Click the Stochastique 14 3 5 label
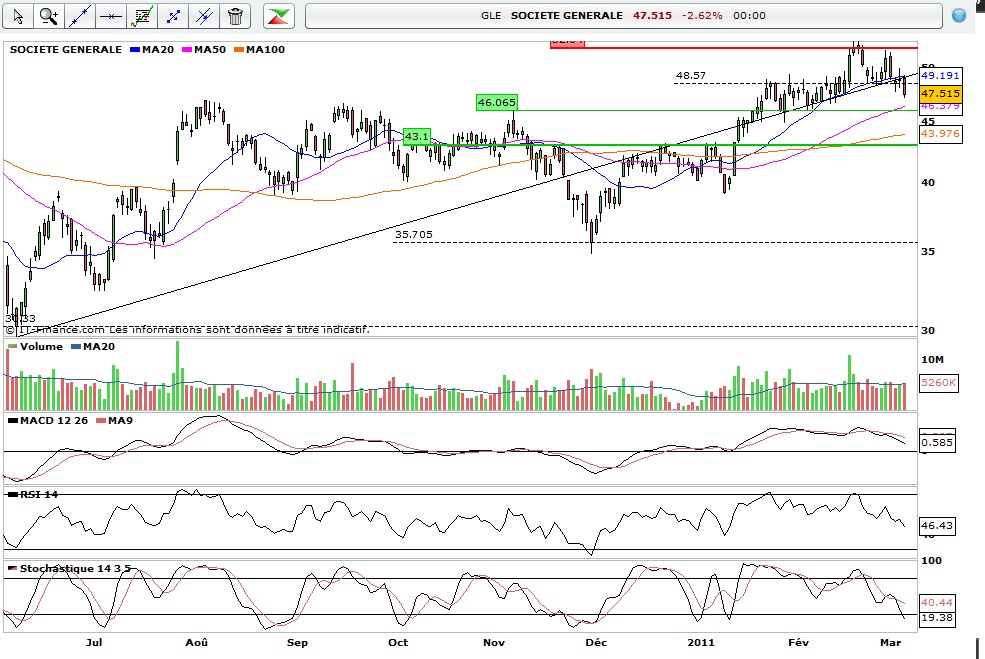The width and height of the screenshot is (985, 659). tap(75, 569)
